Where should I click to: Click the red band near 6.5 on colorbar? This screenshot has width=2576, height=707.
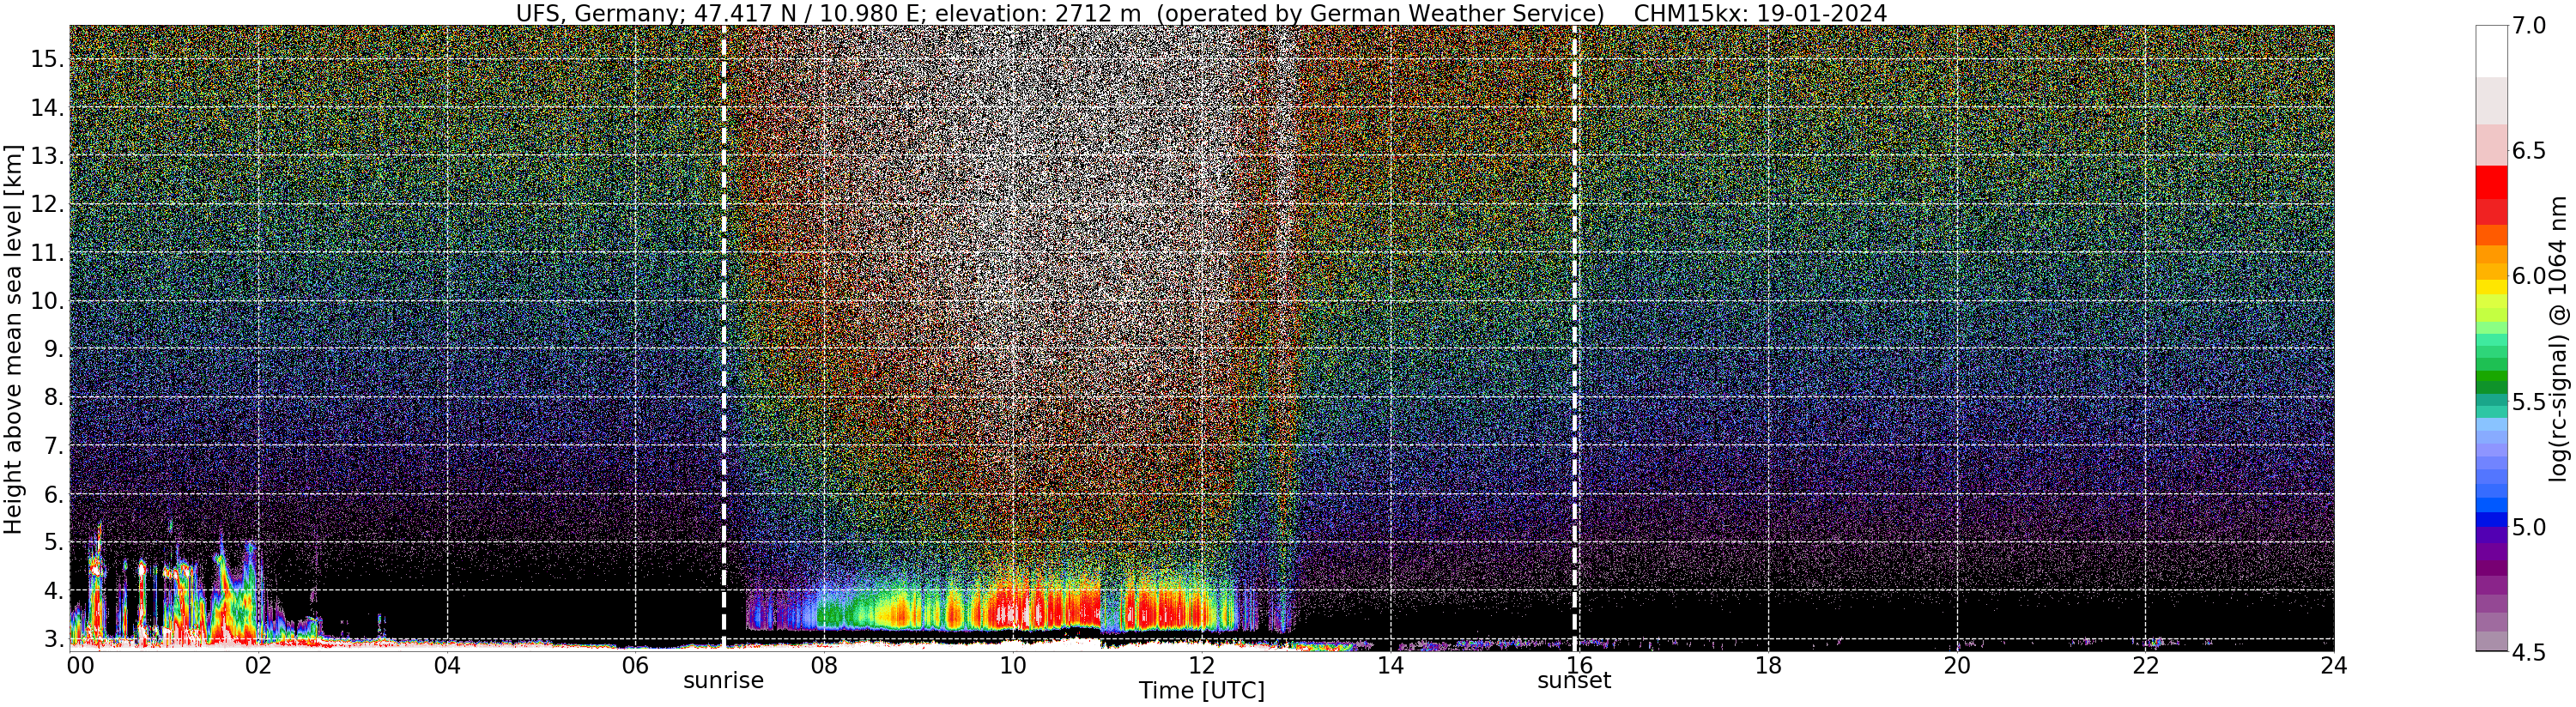[x=2491, y=183]
